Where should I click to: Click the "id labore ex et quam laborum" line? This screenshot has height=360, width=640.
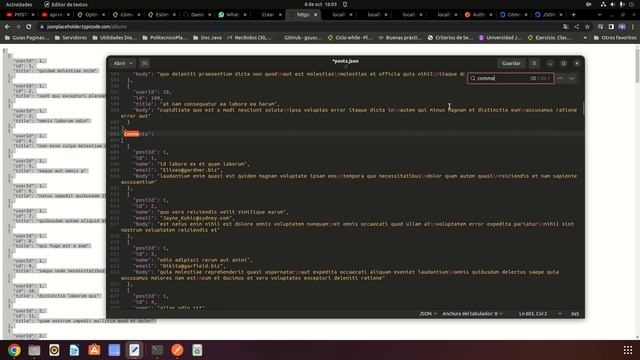191,164
